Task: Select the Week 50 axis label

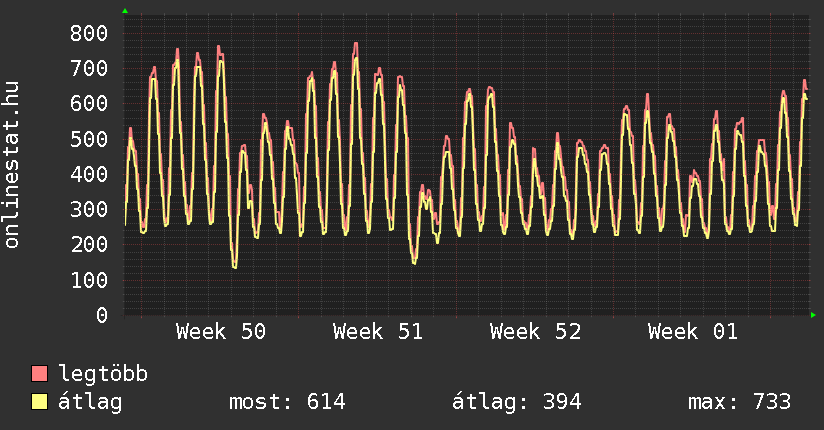Action: pos(220,331)
